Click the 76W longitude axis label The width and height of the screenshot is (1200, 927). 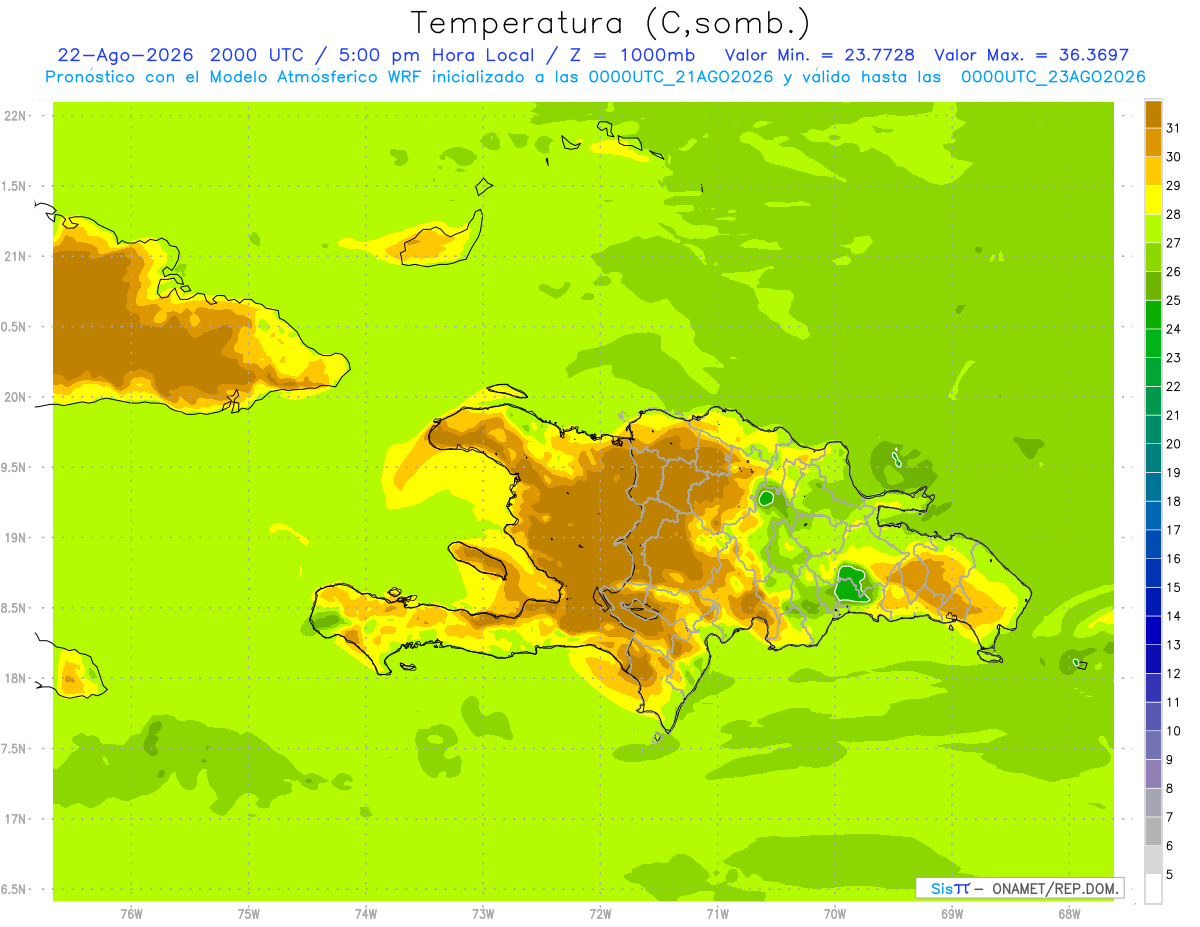(x=131, y=913)
